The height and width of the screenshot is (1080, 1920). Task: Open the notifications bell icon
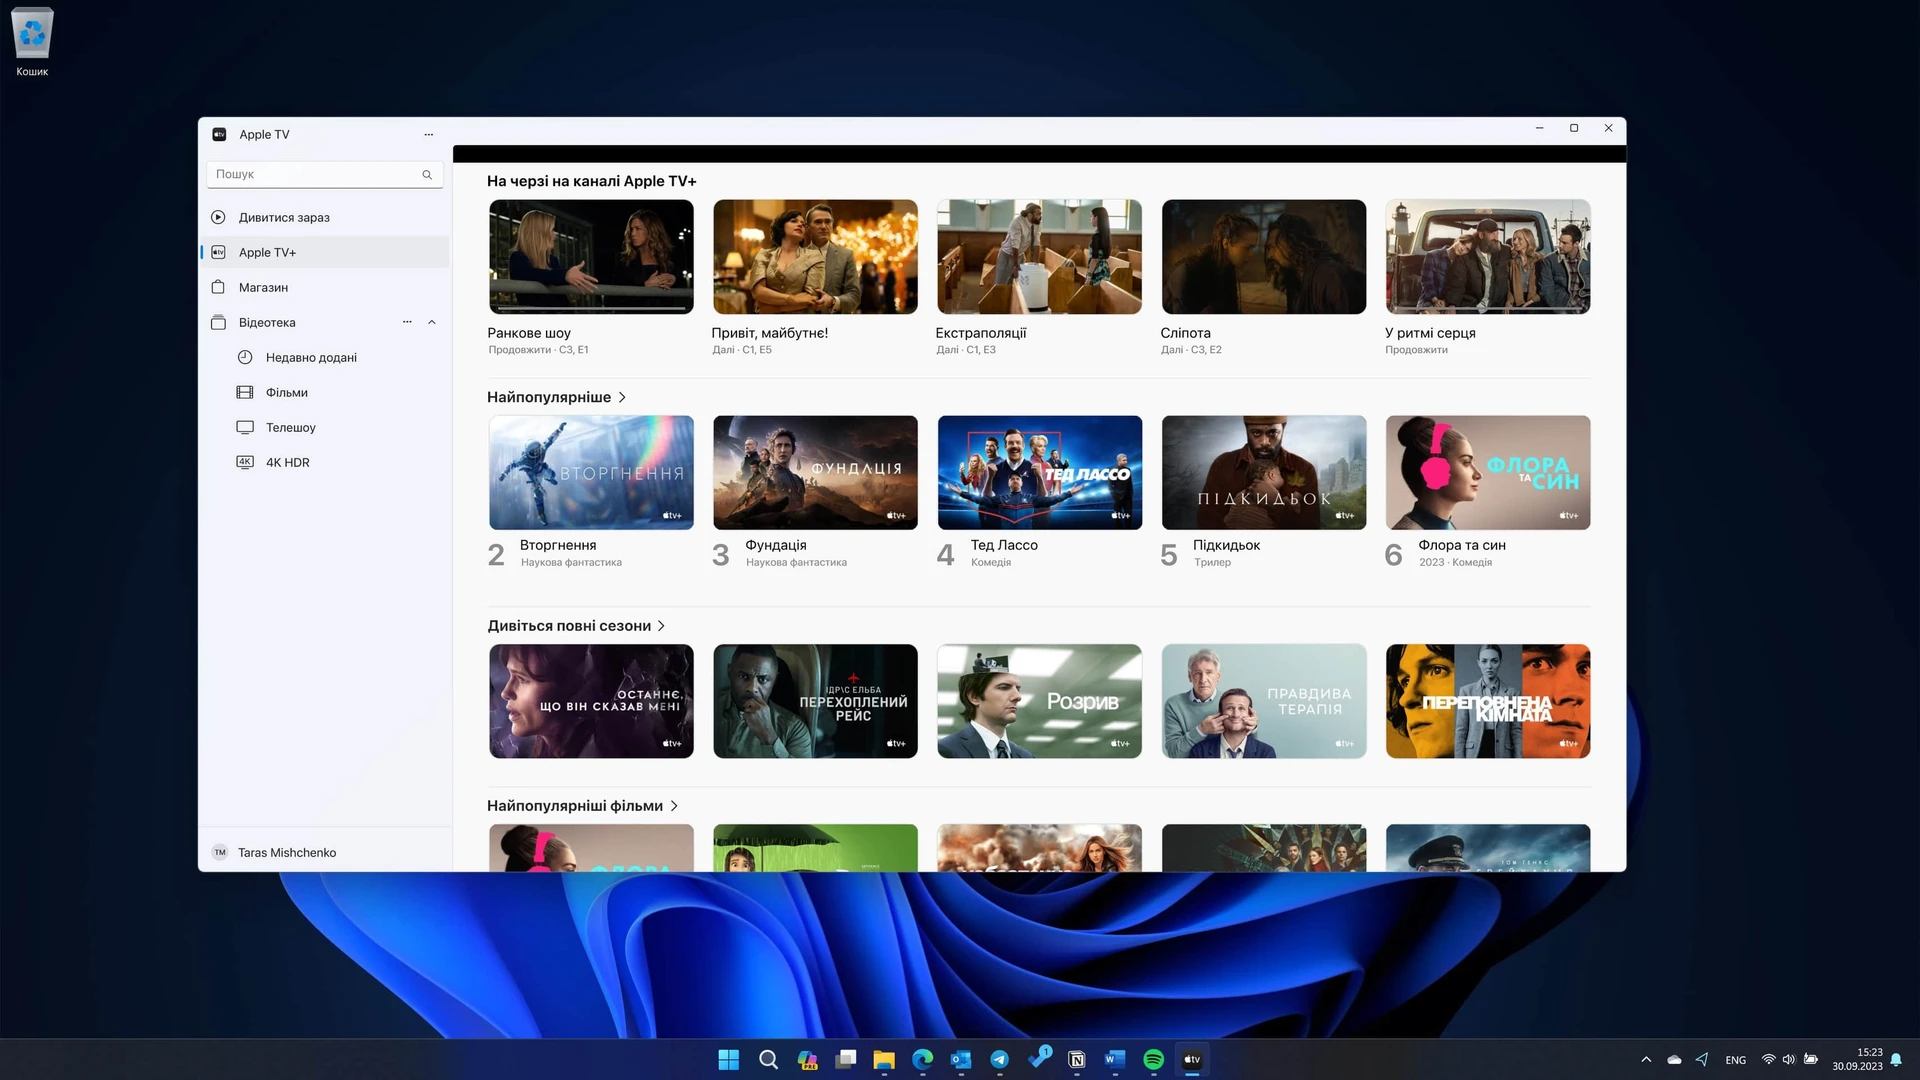[1897, 1059]
